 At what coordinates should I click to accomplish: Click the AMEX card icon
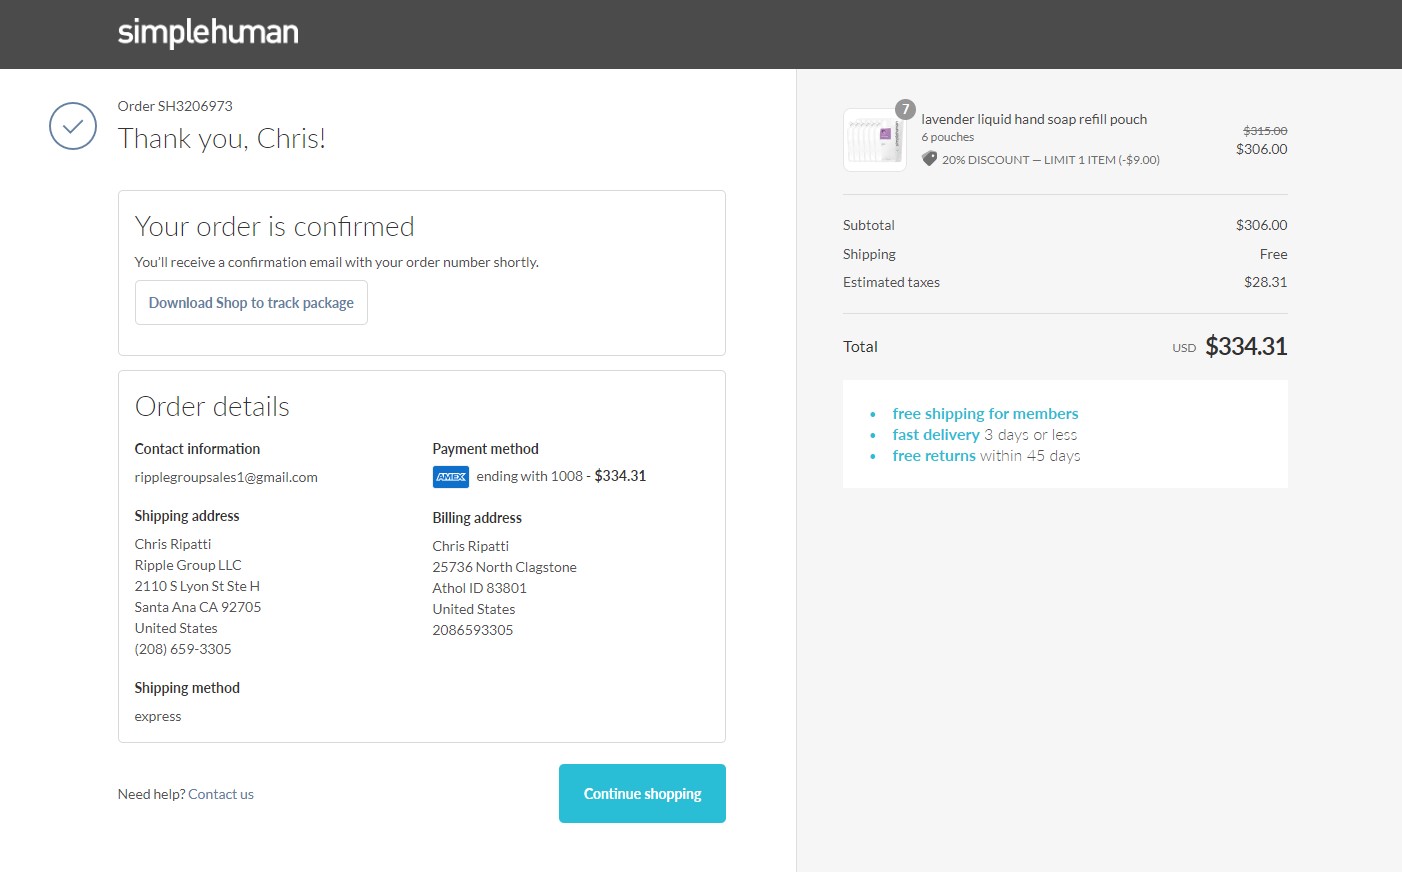[x=451, y=477]
